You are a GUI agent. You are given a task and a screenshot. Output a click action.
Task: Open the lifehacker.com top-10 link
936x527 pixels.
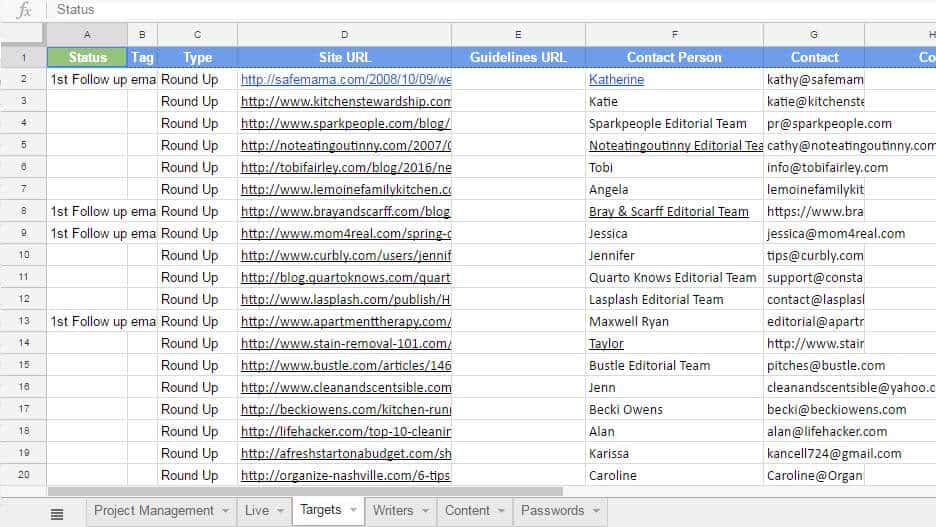click(346, 432)
